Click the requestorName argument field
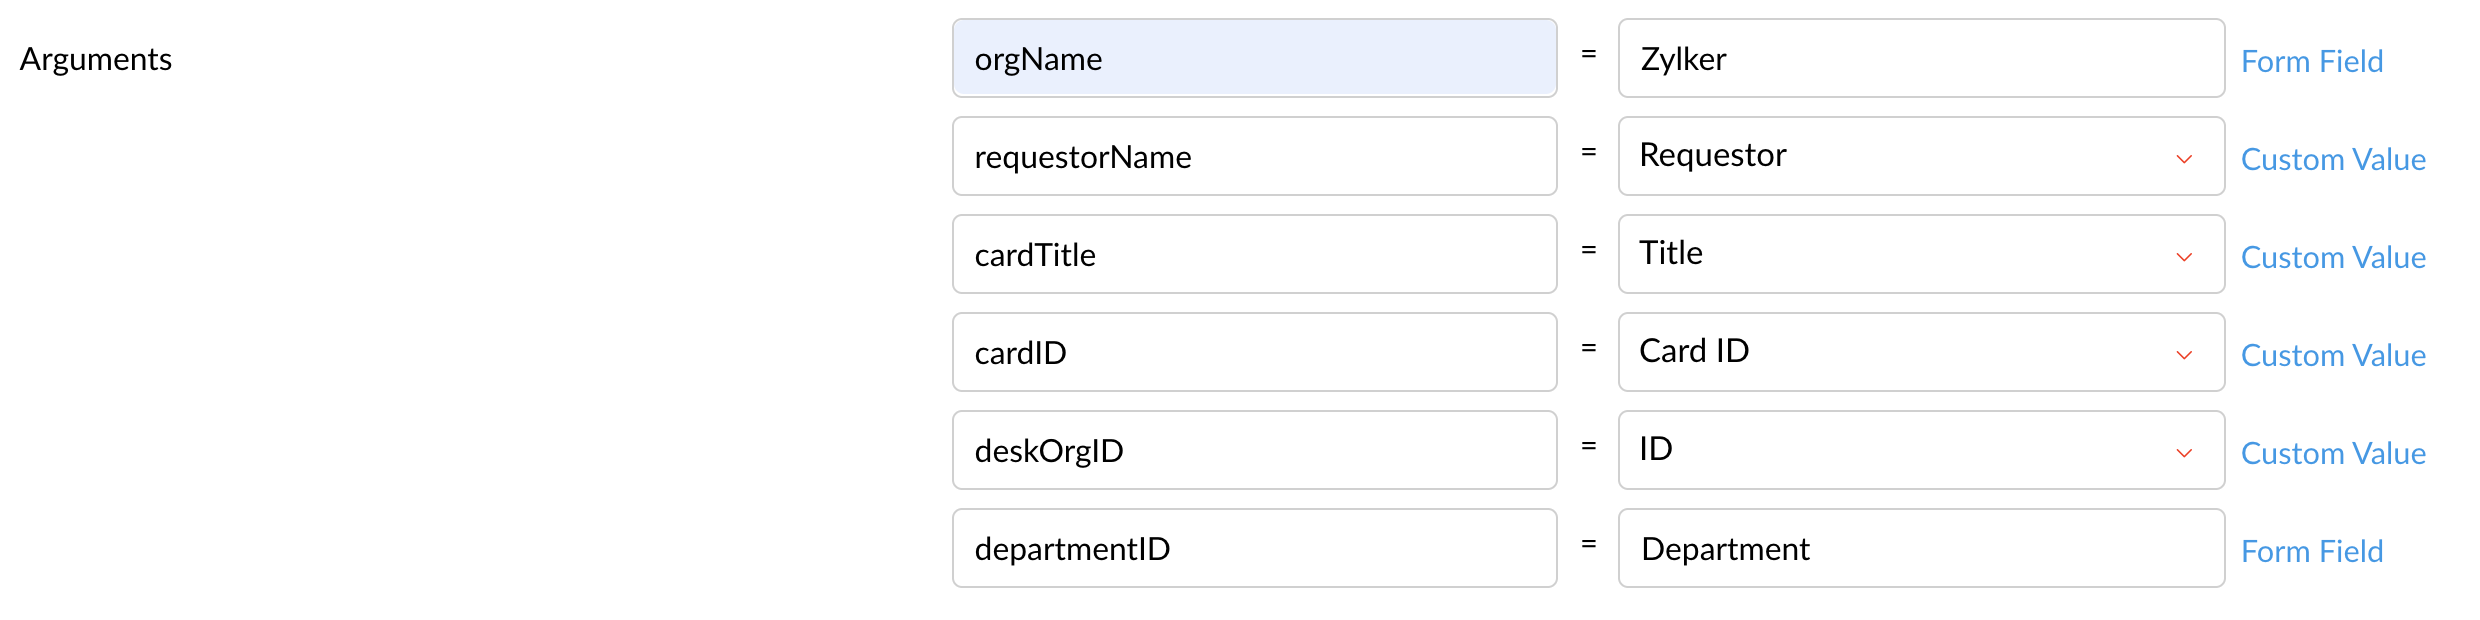 pyautogui.click(x=1254, y=156)
